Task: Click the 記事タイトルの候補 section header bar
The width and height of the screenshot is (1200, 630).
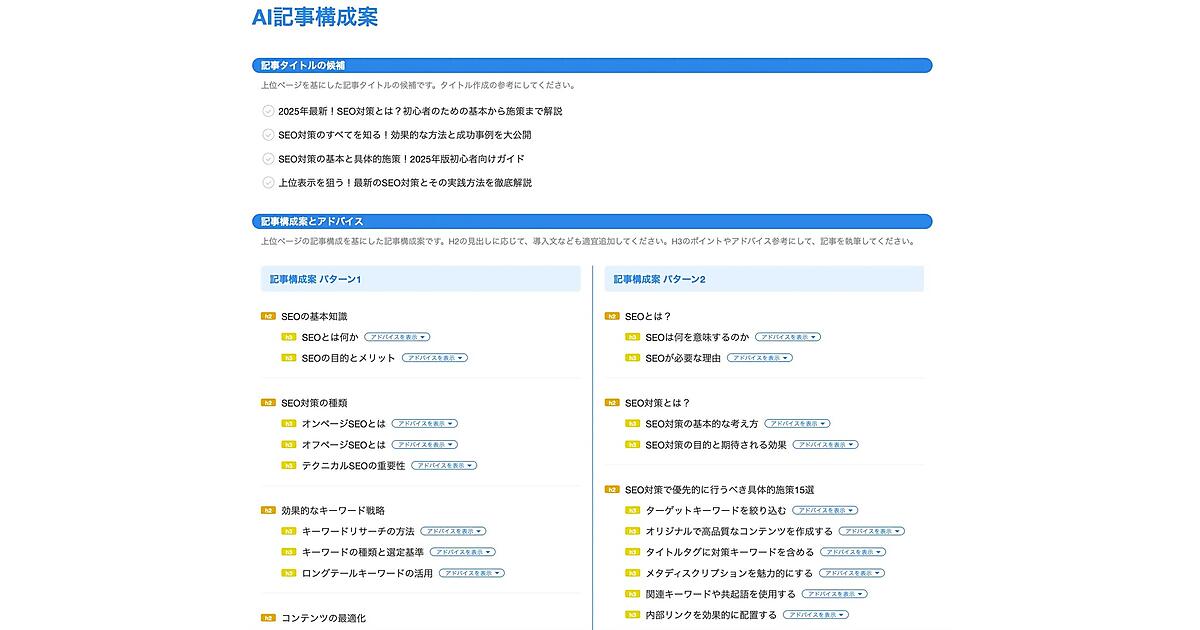Action: (592, 65)
